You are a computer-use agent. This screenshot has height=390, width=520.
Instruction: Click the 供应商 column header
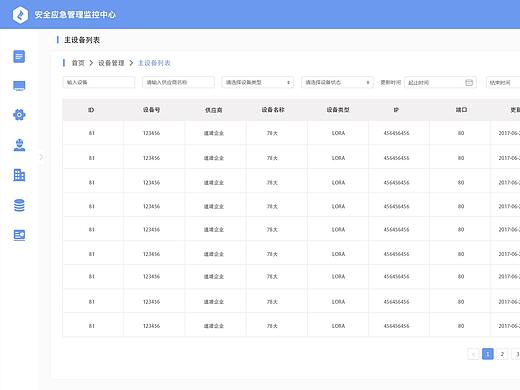click(x=214, y=110)
